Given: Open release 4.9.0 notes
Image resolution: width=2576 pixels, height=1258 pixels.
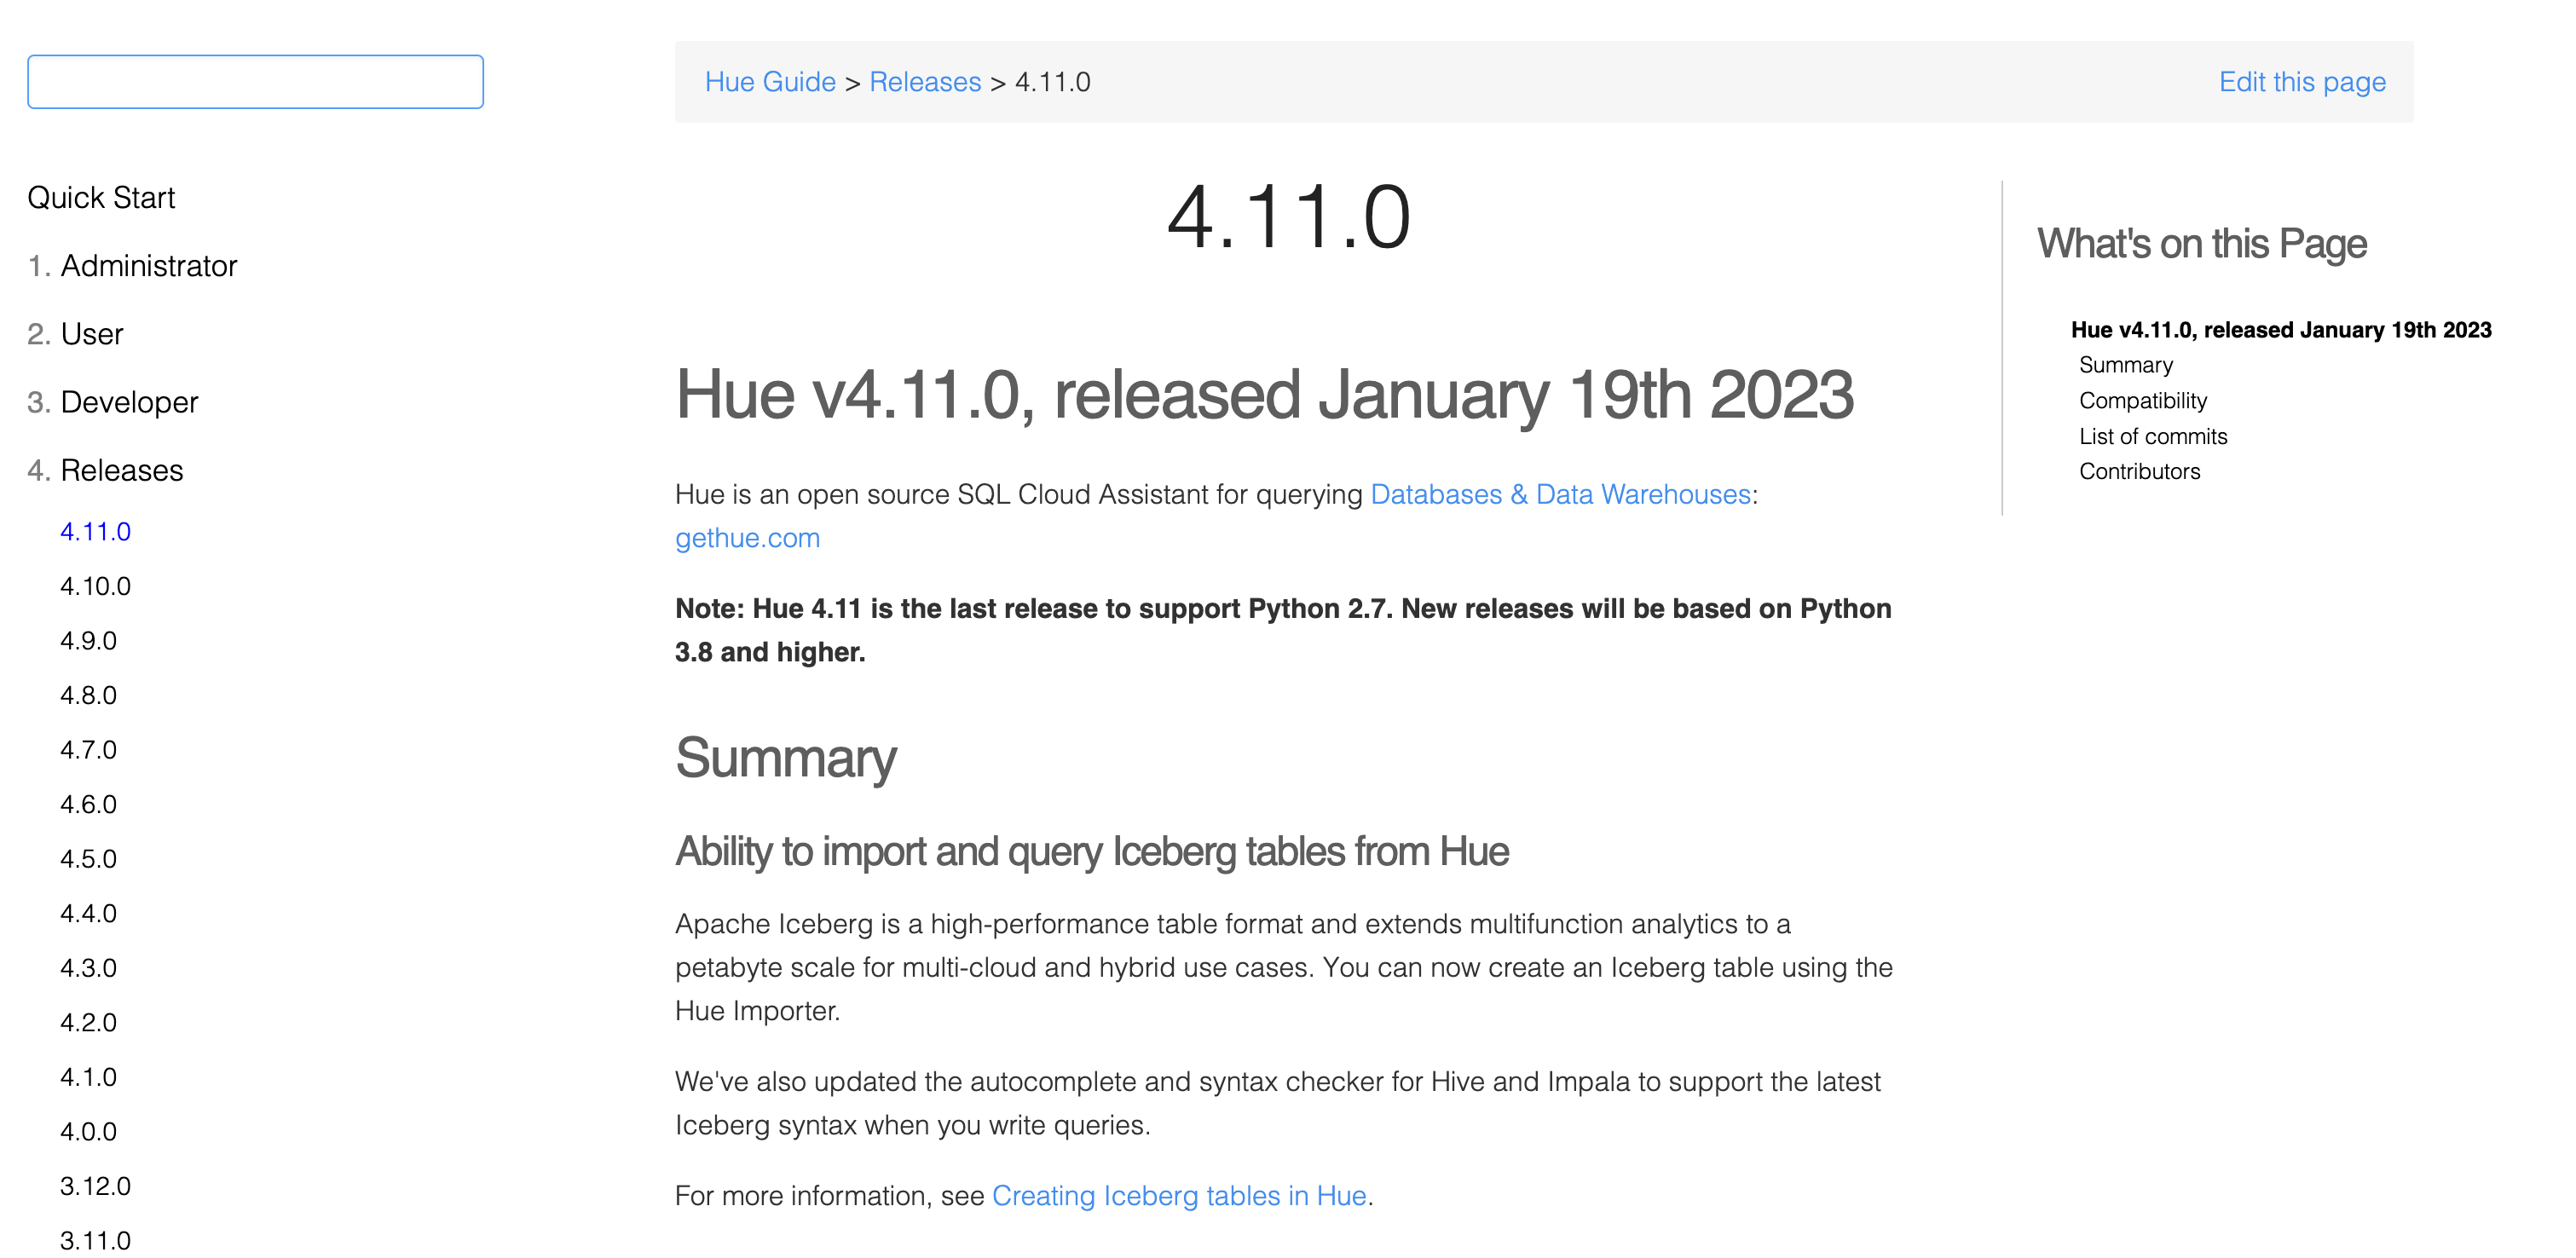Looking at the screenshot, I should coord(88,641).
